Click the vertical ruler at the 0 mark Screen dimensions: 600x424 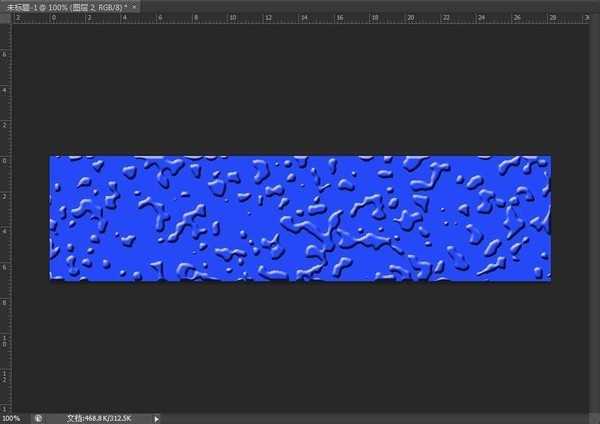tap(5, 157)
